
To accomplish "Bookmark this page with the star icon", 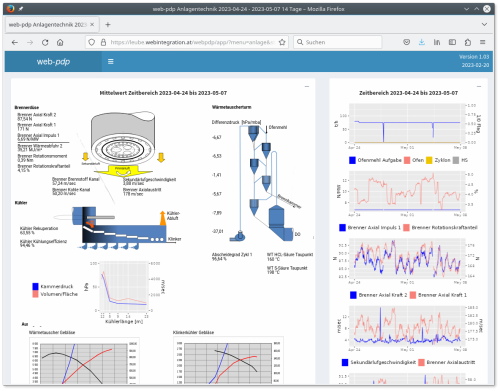I will coord(282,42).
